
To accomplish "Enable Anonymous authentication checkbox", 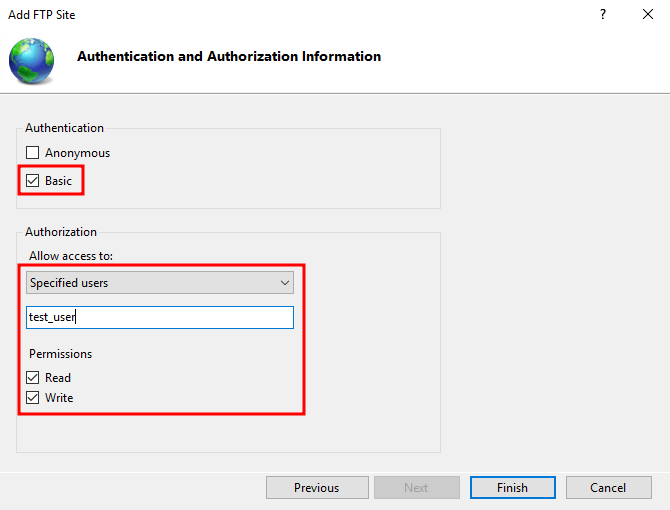I will point(32,152).
